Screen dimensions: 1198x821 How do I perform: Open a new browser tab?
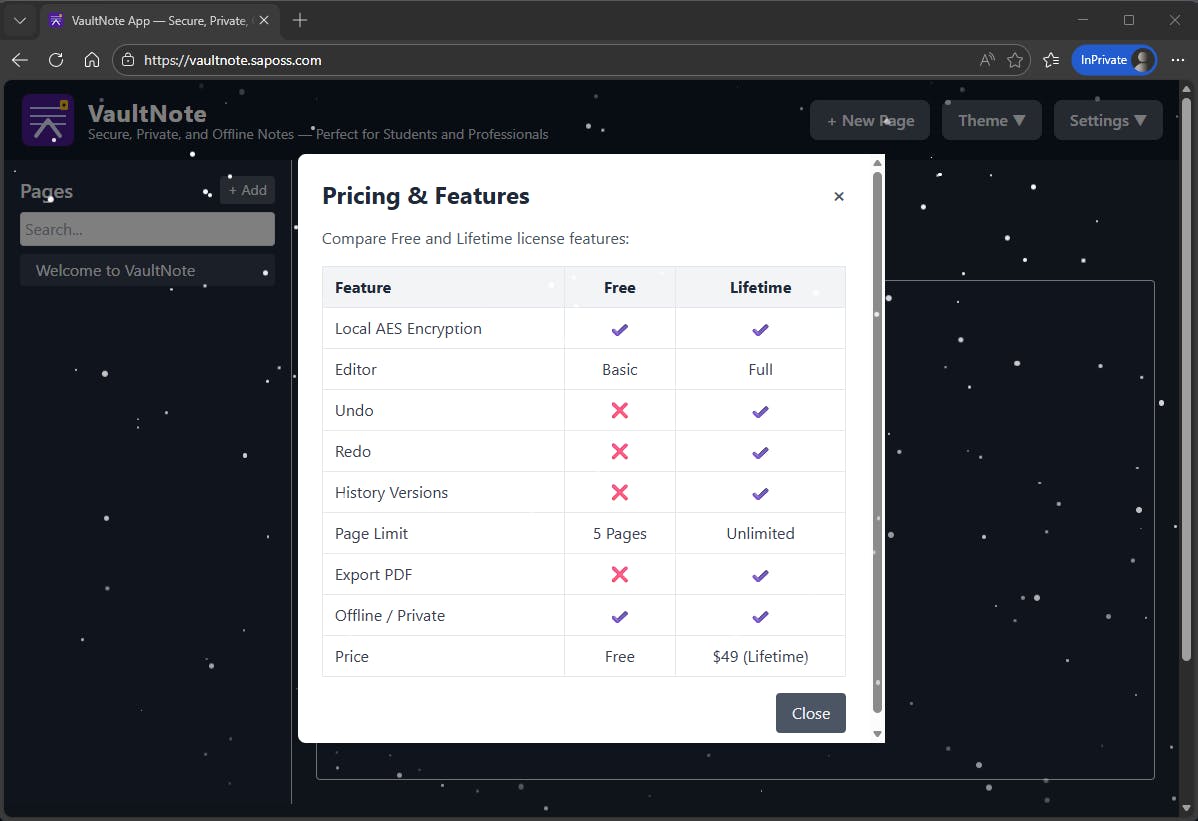[x=300, y=20]
